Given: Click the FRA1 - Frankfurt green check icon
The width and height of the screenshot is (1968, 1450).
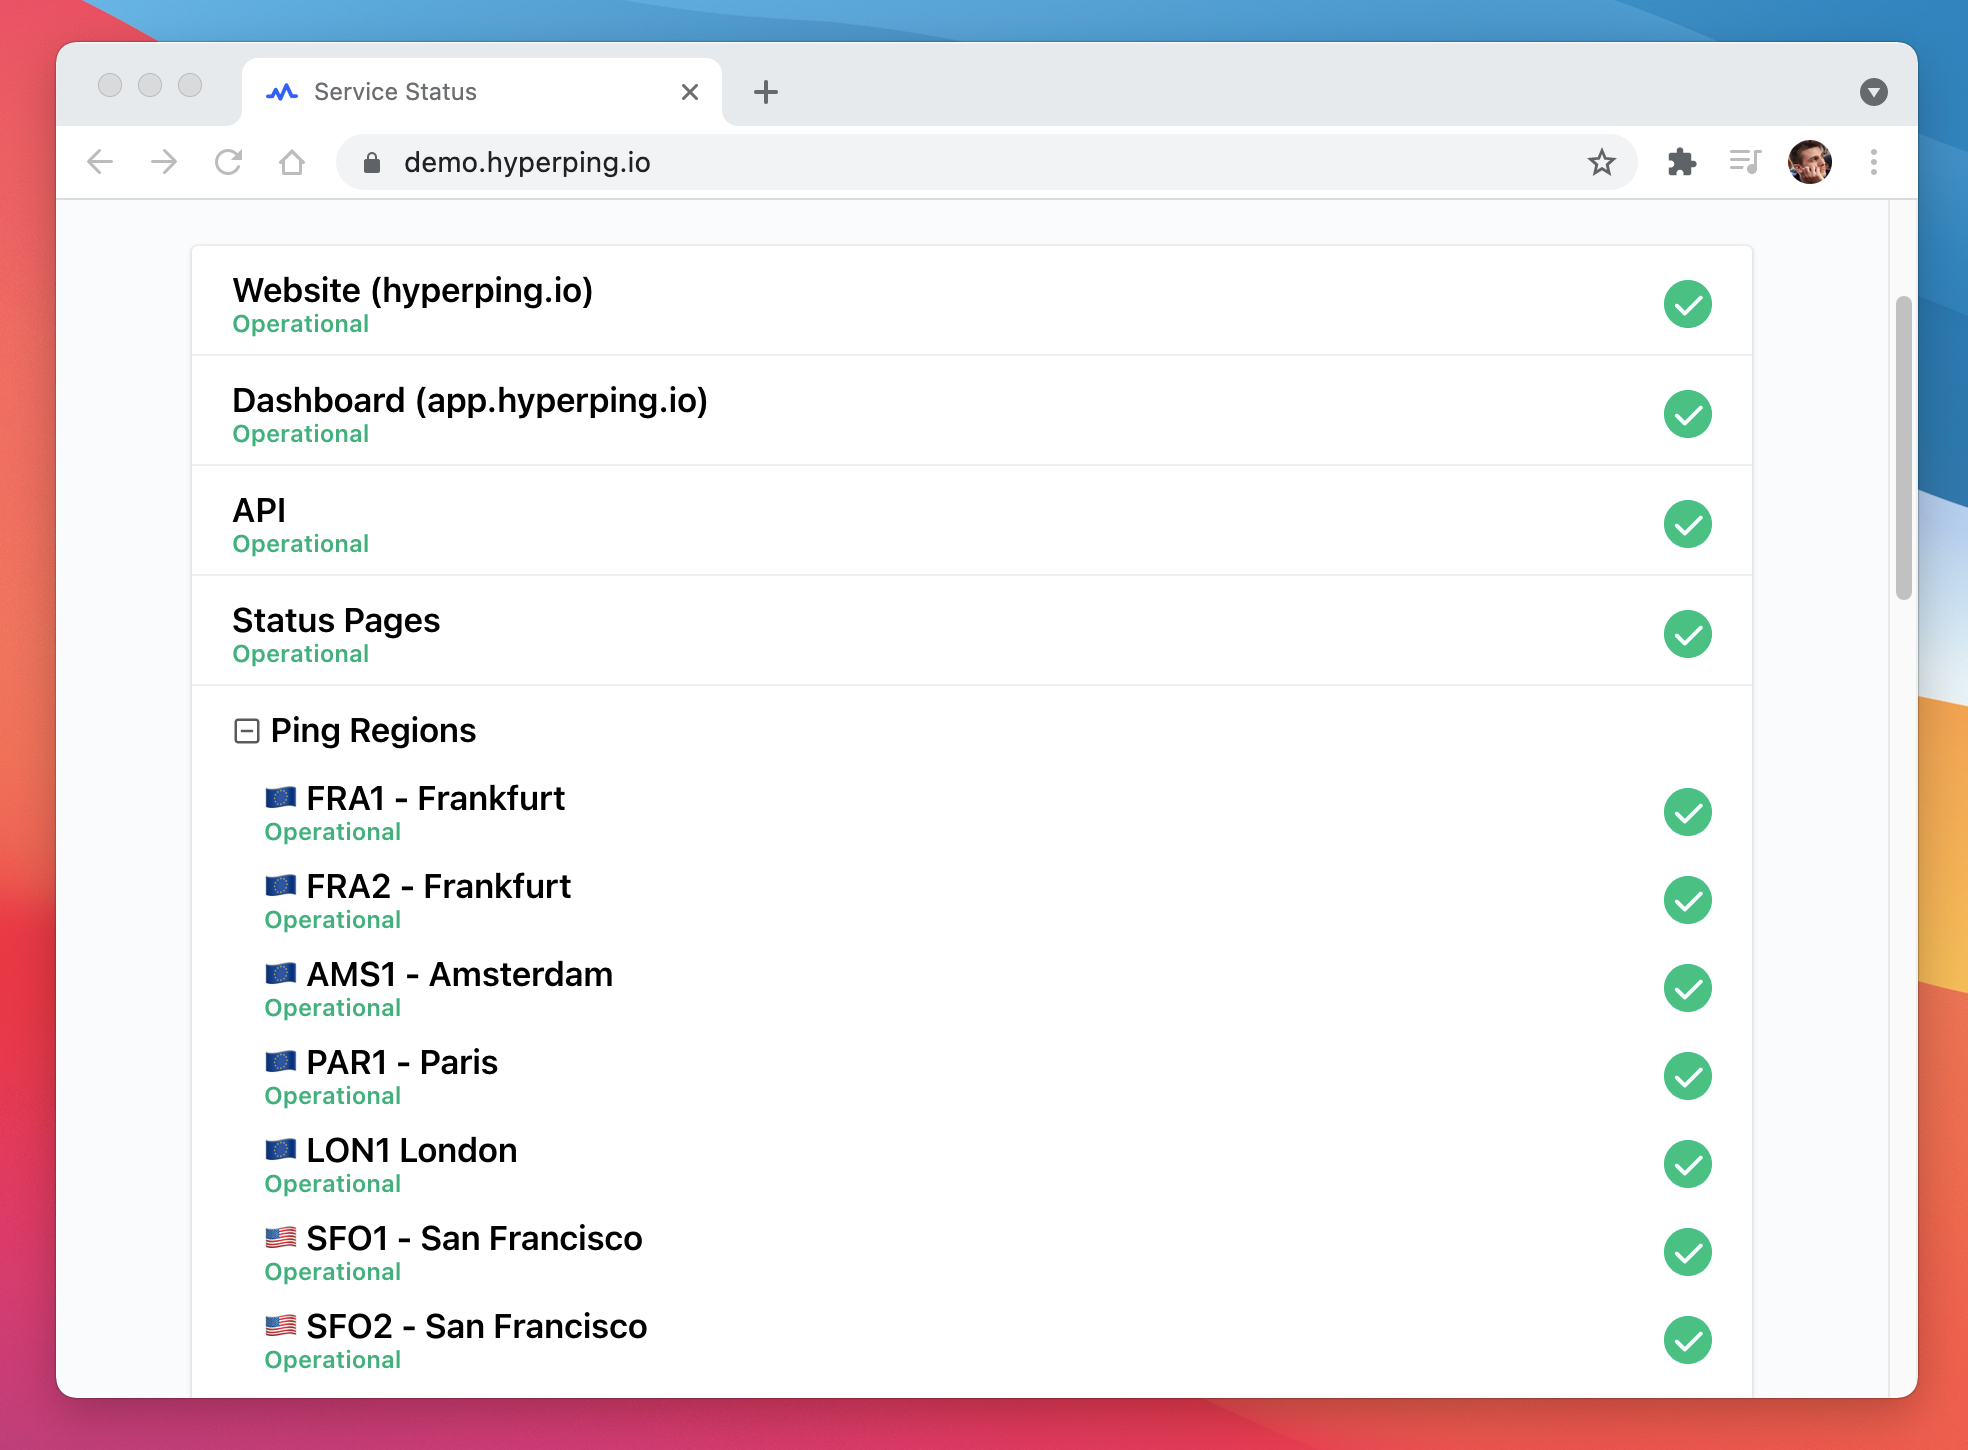Looking at the screenshot, I should 1688,812.
